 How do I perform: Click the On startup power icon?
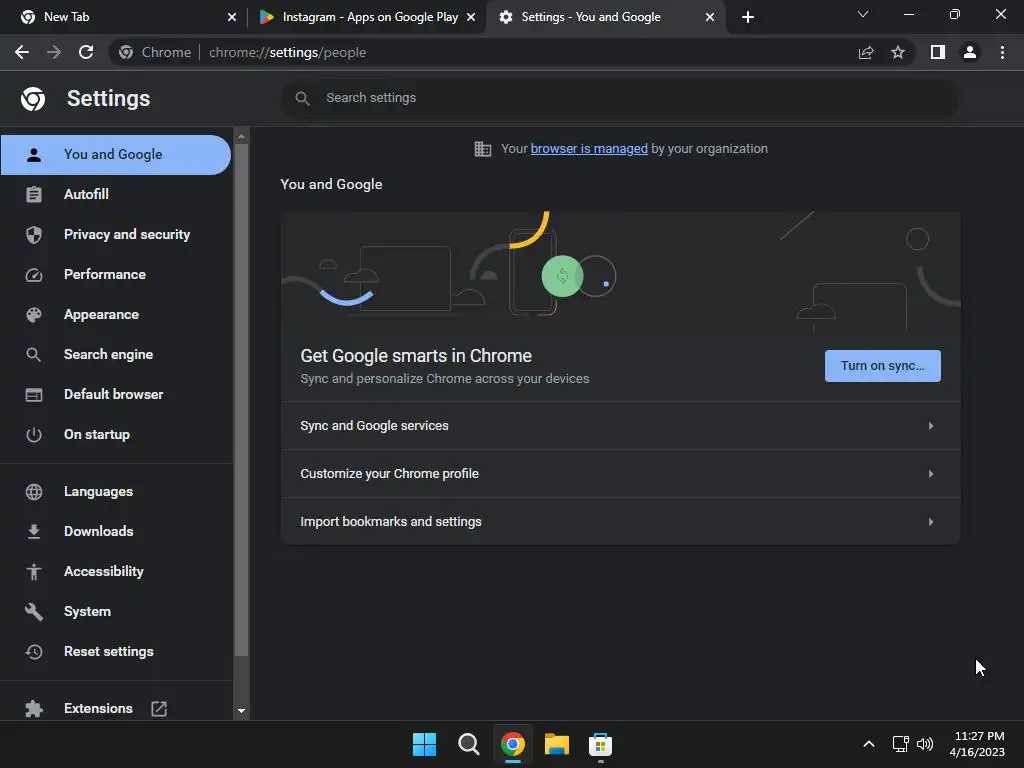click(33, 435)
